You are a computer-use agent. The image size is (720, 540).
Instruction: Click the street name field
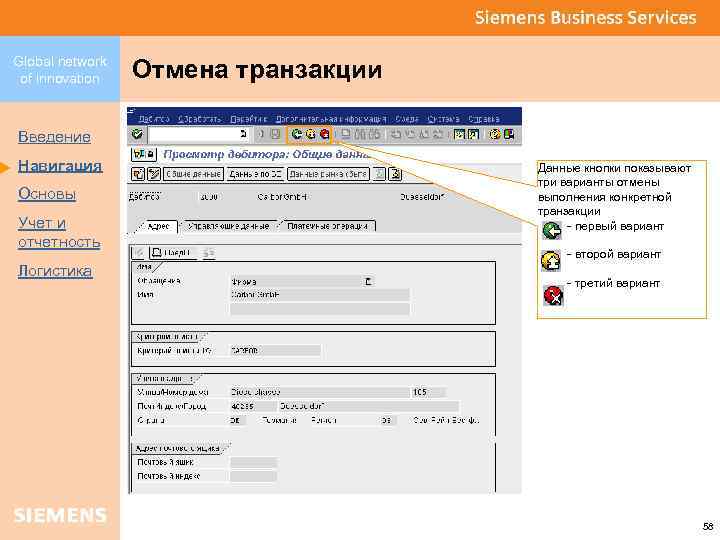point(319,393)
